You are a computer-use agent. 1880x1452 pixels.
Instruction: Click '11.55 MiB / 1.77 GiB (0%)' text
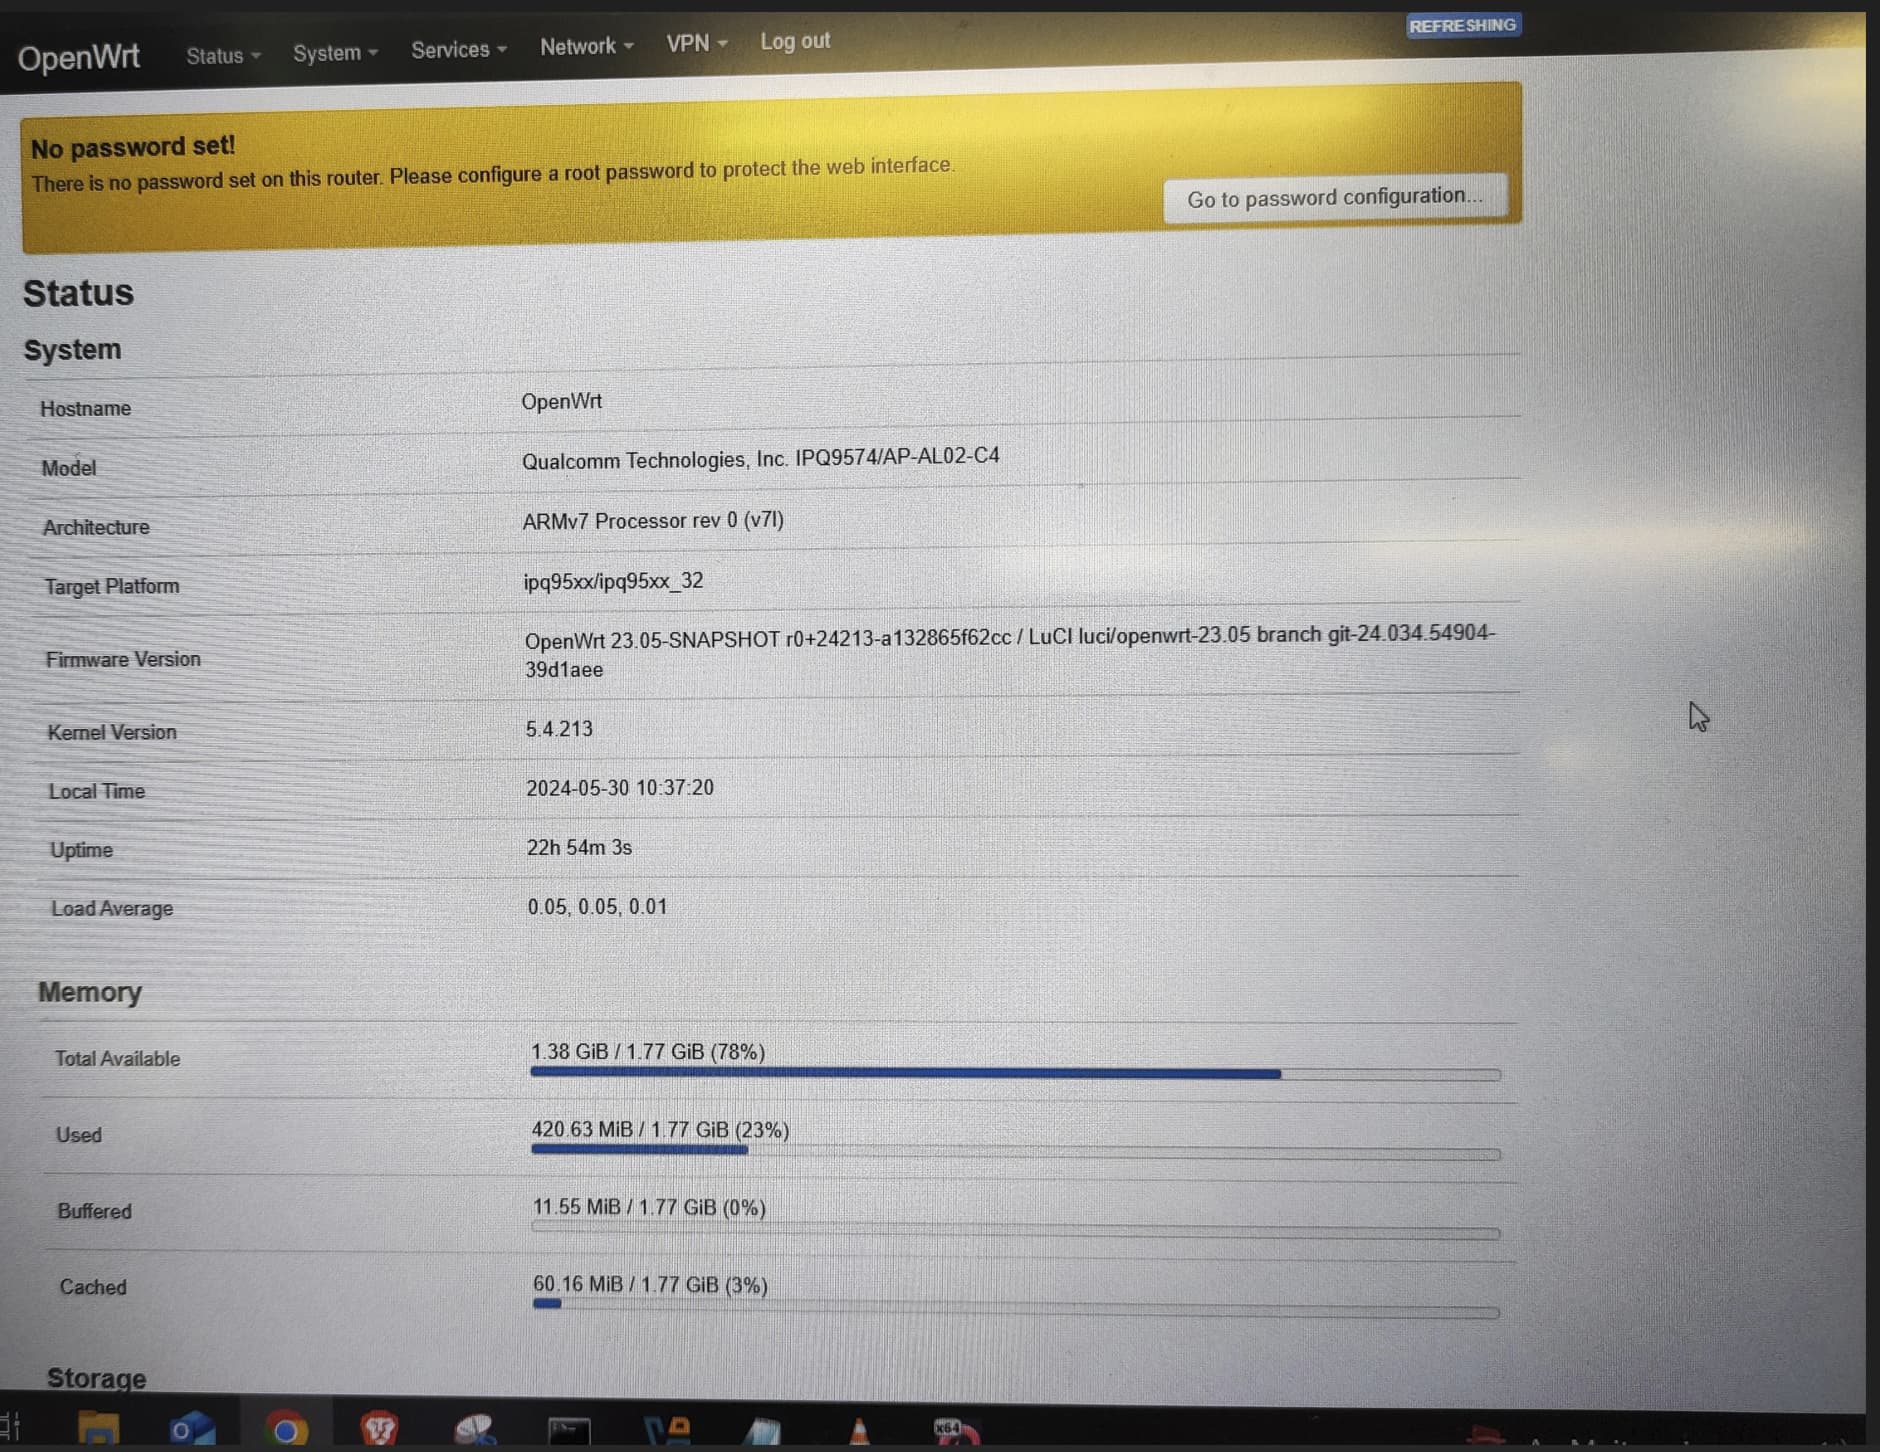[x=649, y=1207]
